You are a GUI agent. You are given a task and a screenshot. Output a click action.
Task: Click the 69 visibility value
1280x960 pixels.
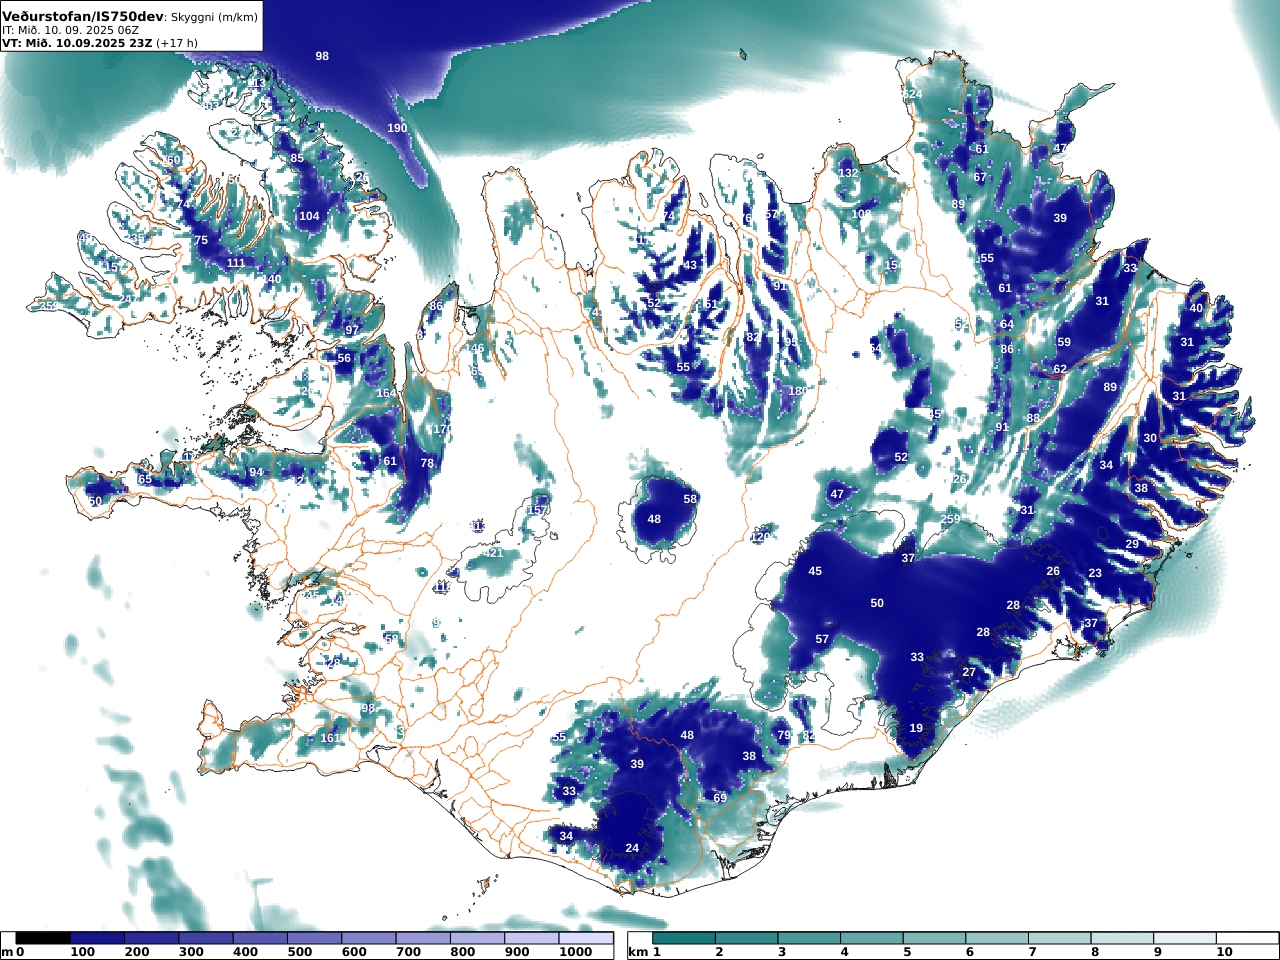point(720,798)
